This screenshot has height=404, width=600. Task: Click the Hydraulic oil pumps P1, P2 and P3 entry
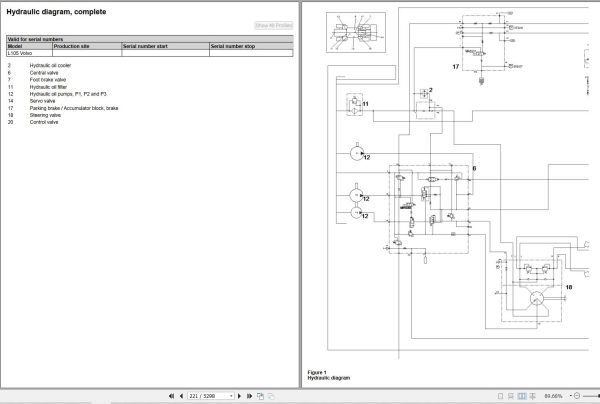[68, 94]
